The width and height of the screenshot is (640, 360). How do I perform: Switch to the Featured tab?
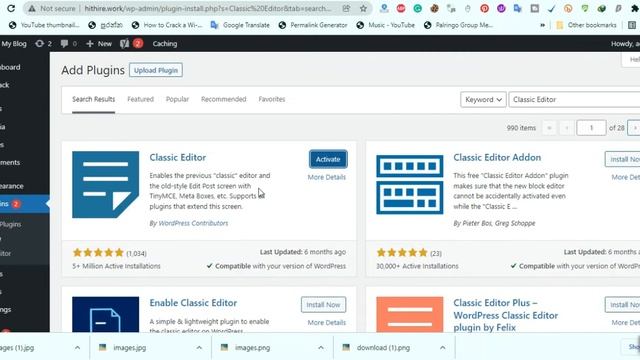pos(140,99)
